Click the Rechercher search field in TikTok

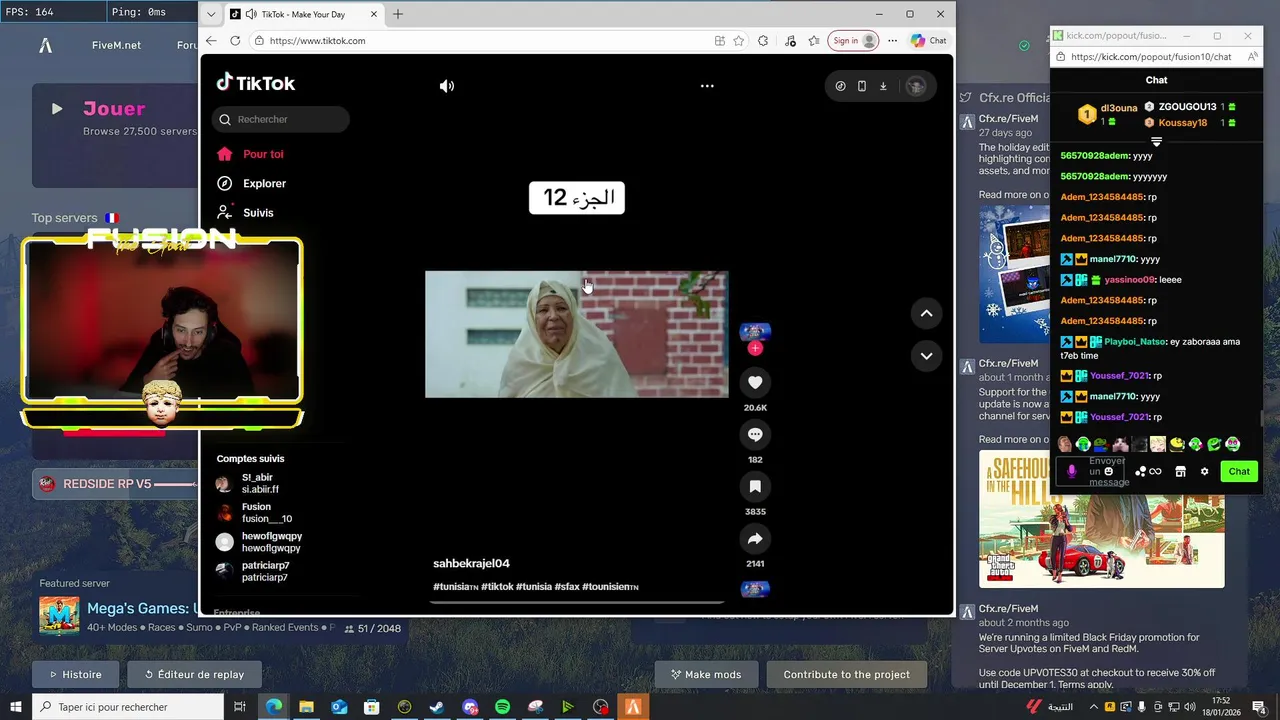(x=281, y=119)
